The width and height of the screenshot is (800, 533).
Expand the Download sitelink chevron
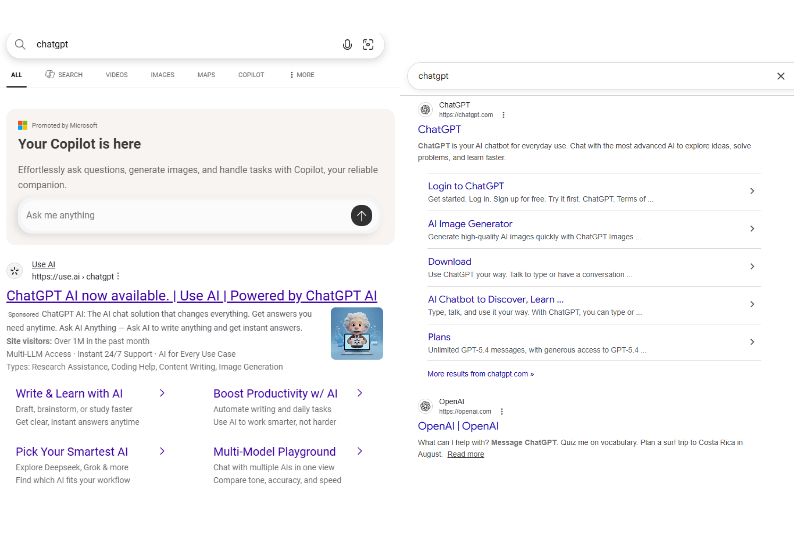click(752, 266)
